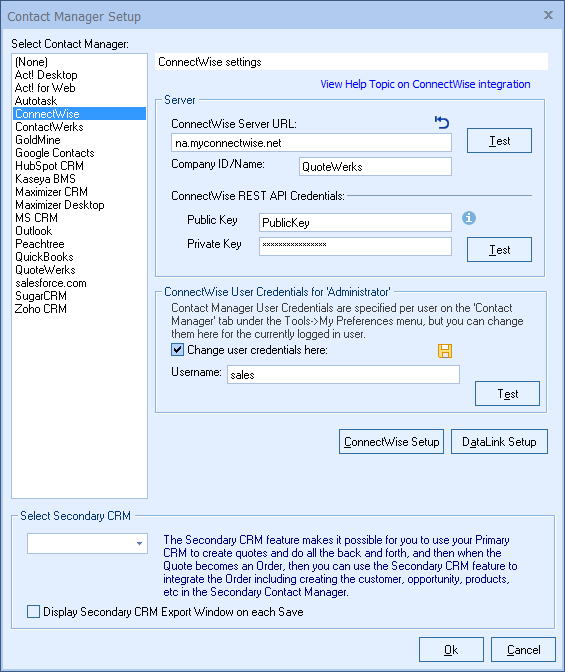Enable Display Secondary CRM Export Window checkbox

[x=33, y=612]
